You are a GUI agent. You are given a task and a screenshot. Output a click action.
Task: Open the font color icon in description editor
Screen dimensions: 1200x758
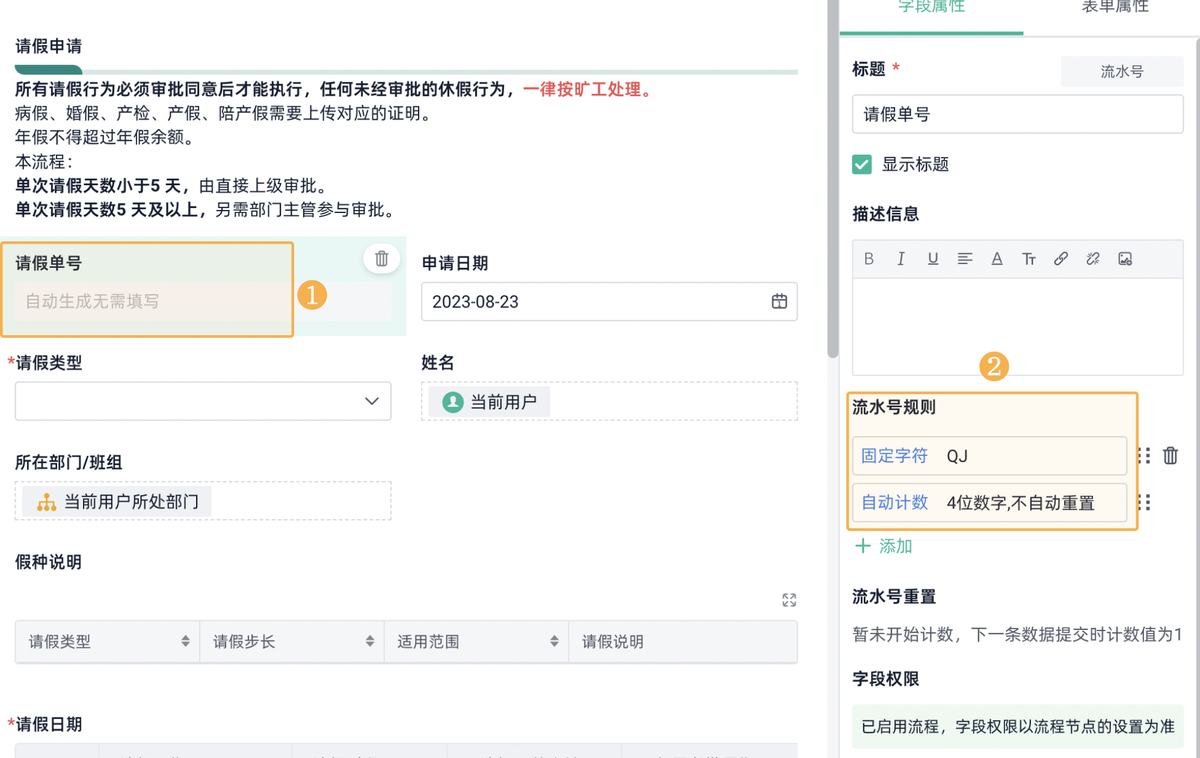[x=997, y=258]
